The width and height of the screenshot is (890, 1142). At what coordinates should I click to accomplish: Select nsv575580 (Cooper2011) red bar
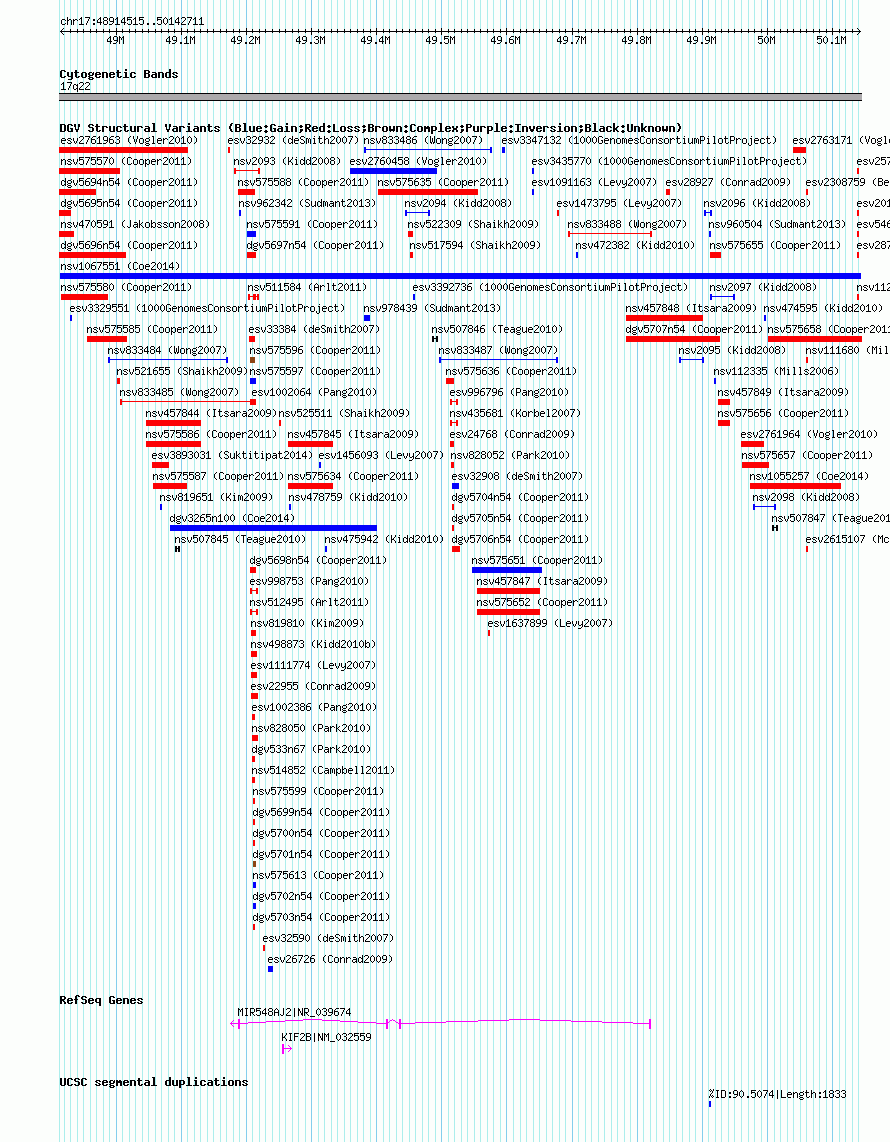point(84,297)
